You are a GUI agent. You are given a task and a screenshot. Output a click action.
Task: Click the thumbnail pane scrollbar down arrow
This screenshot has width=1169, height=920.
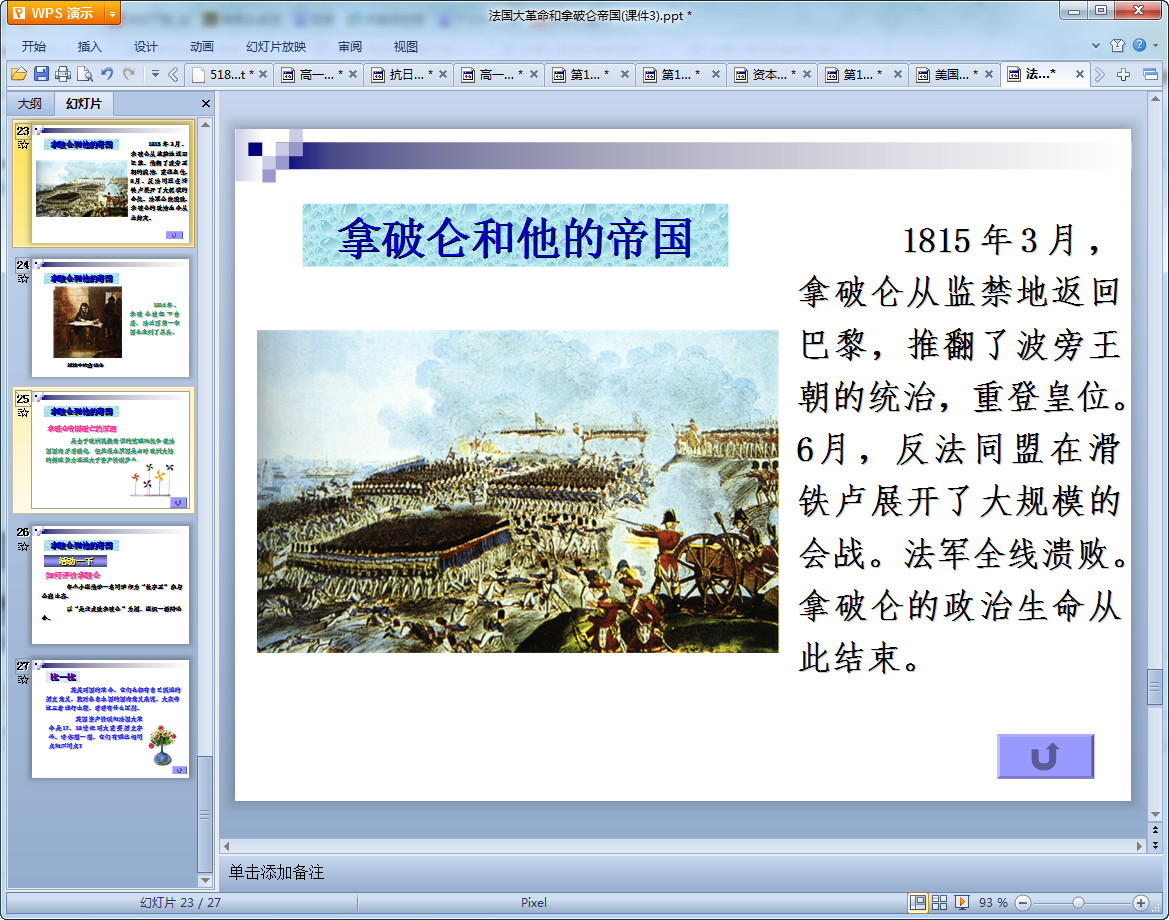click(x=205, y=880)
